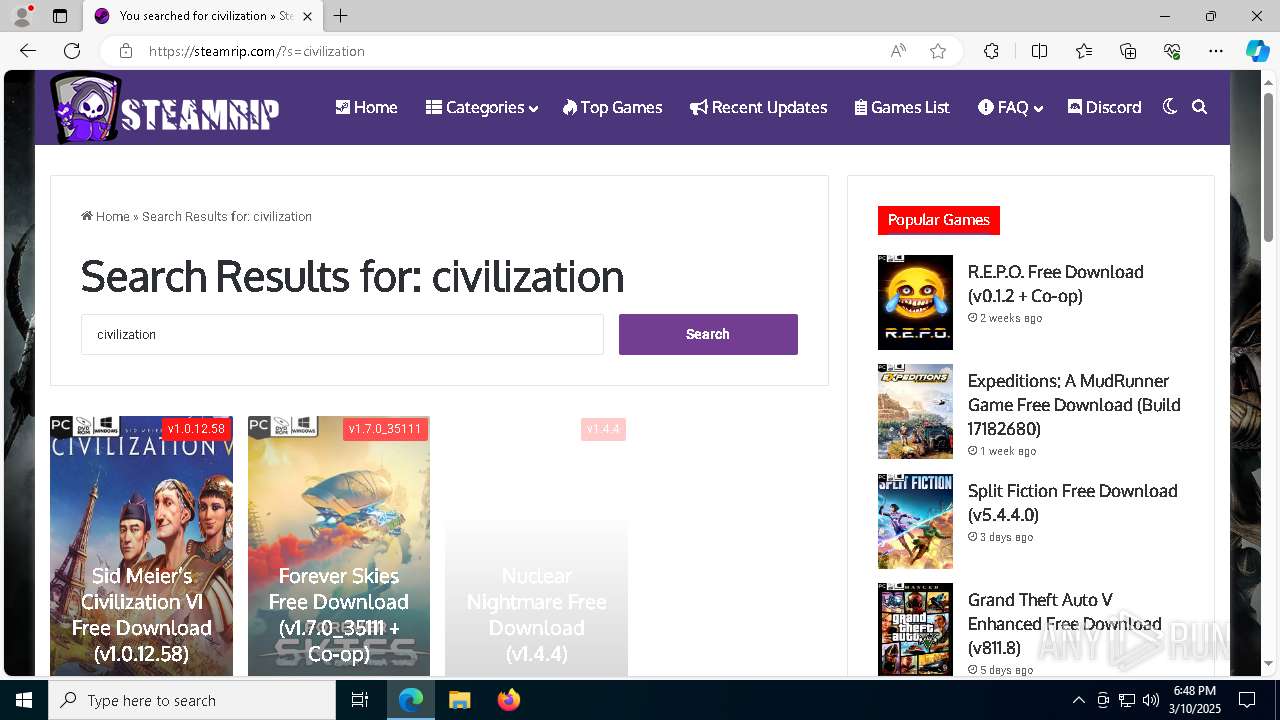
Task: Click the v1.0.12.58 version badge
Action: click(x=196, y=429)
